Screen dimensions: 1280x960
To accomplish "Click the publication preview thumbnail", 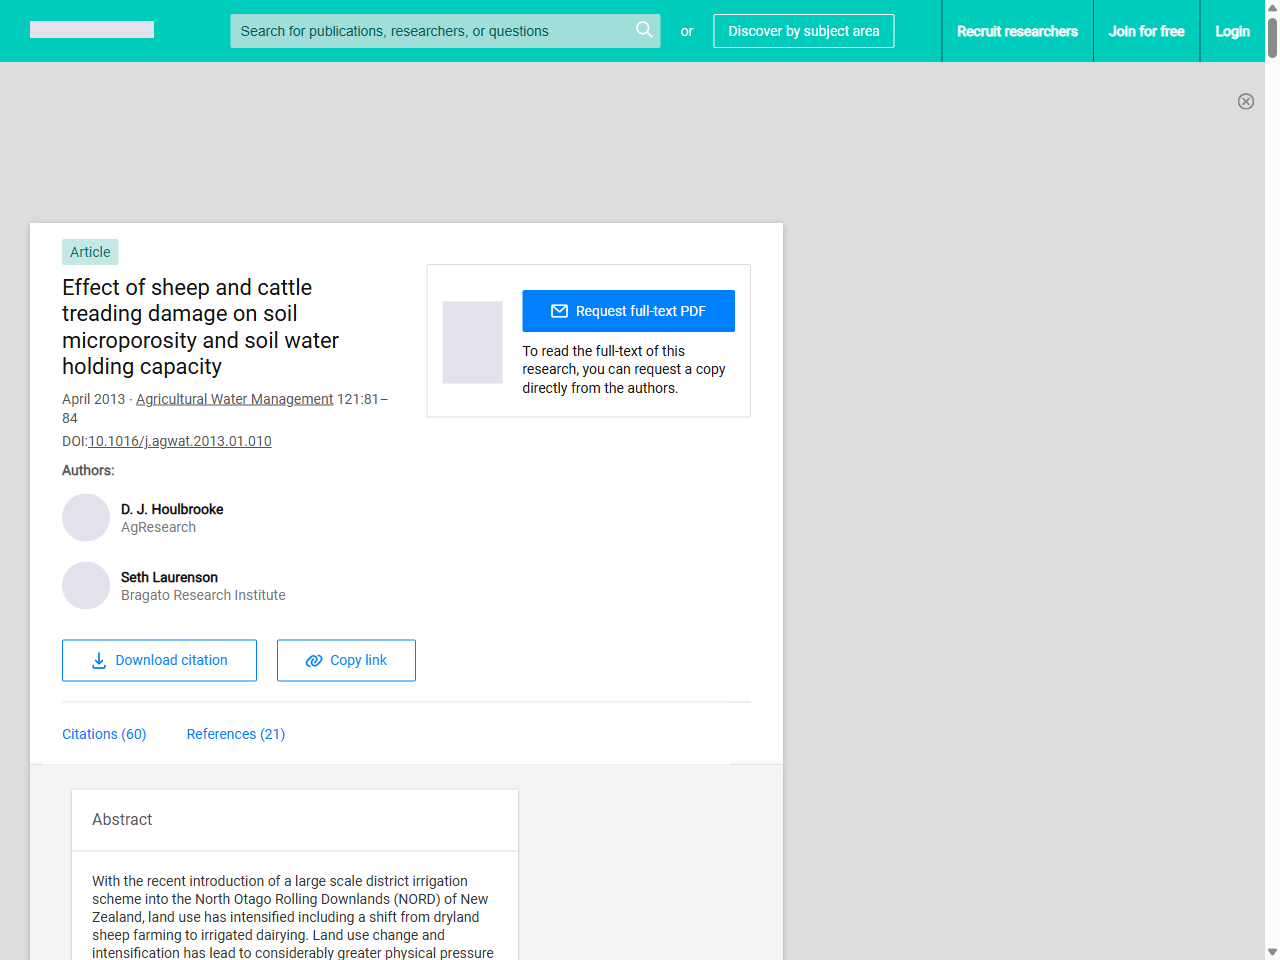I will (472, 342).
